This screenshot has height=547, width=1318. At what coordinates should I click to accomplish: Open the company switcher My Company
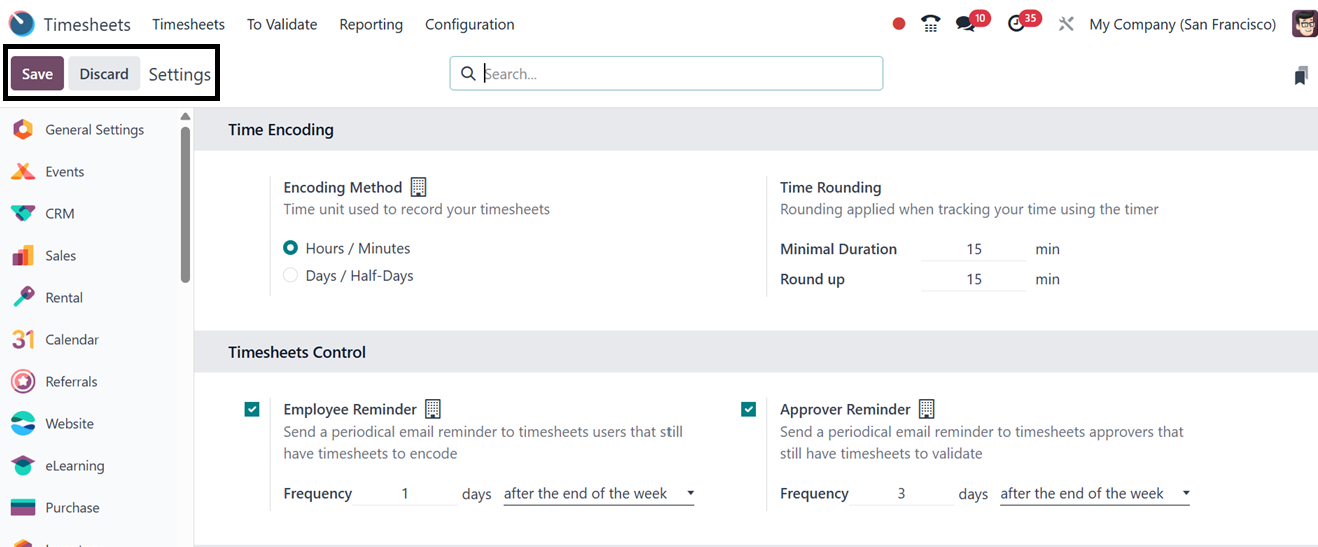point(1182,24)
